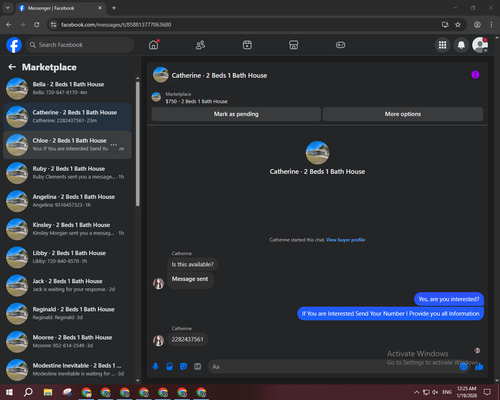Viewport: 500px width, 400px height.
Task: Open the Marketplace storefront icon
Action: 294,45
